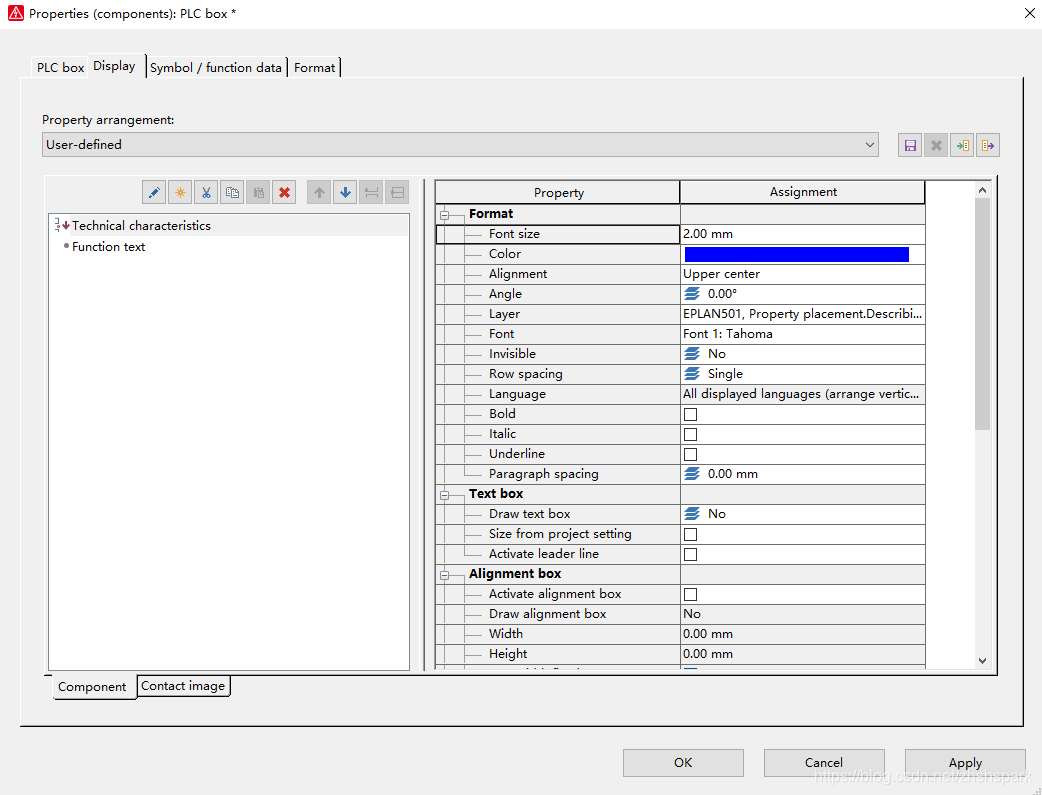Image resolution: width=1042 pixels, height=795 pixels.
Task: Click the New property star icon
Action: point(180,193)
